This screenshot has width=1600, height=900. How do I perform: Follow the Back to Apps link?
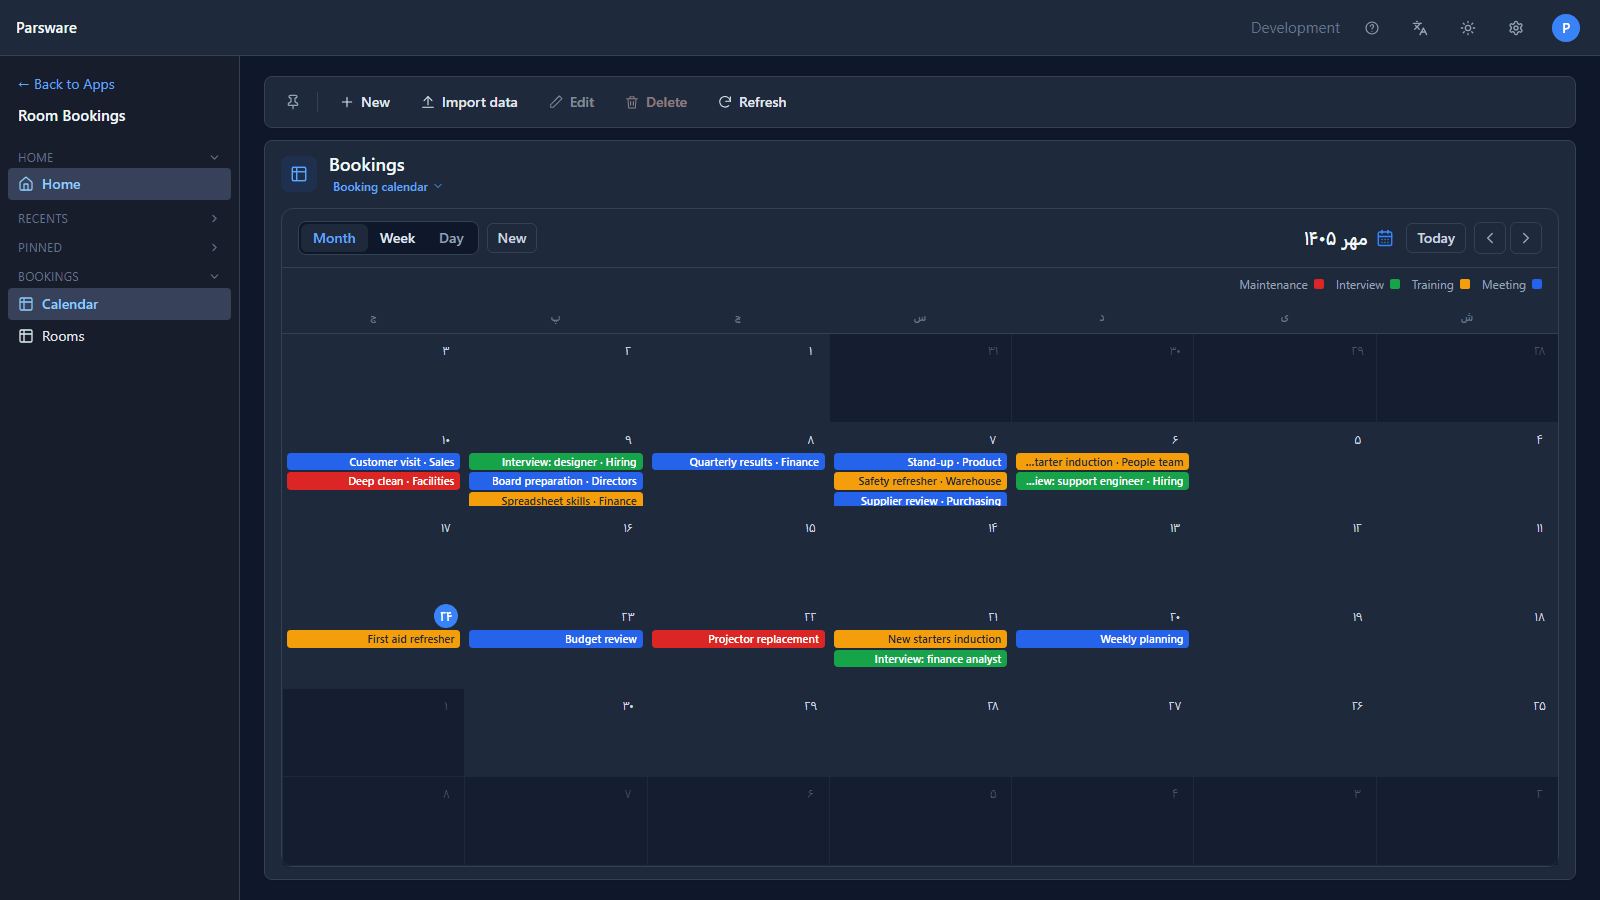[66, 84]
